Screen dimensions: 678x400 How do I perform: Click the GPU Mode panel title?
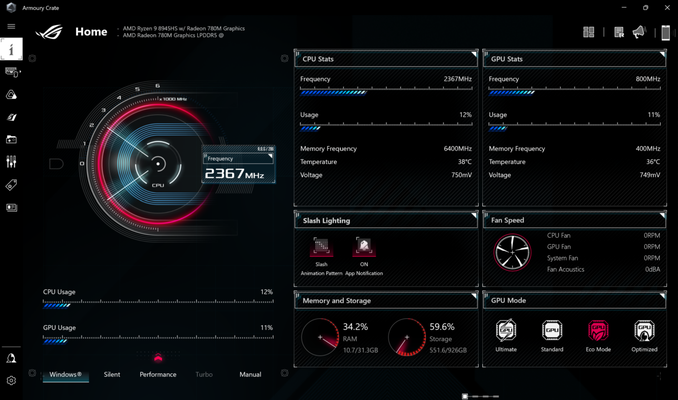tap(508, 300)
